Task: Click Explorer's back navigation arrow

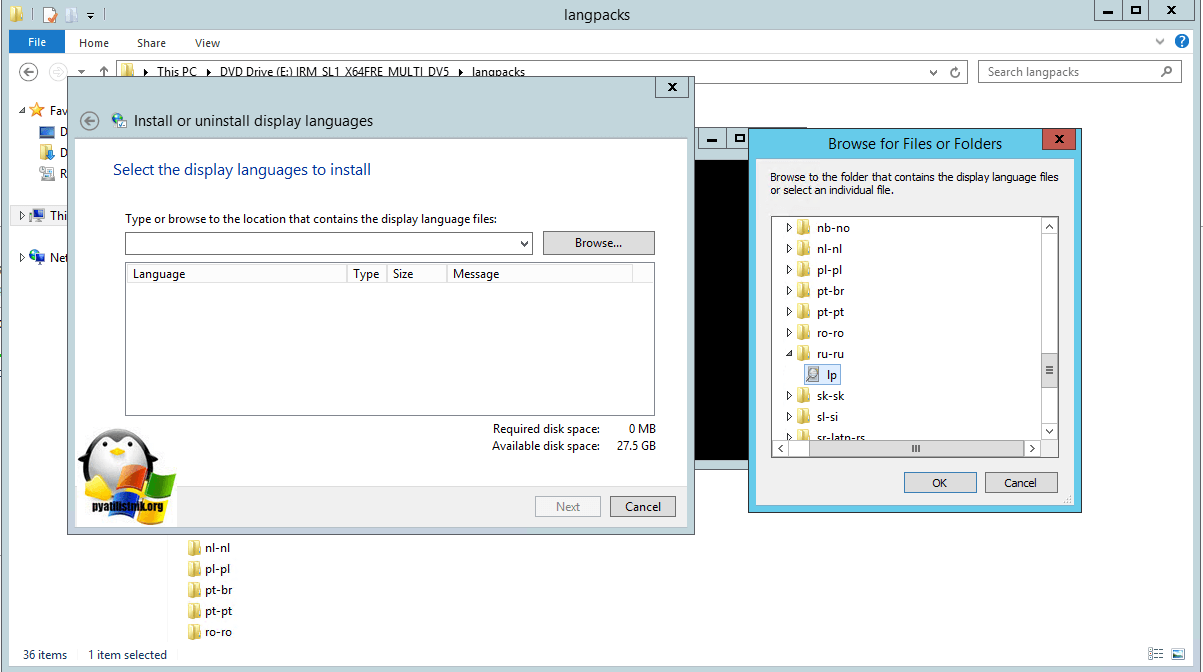Action: 29,72
